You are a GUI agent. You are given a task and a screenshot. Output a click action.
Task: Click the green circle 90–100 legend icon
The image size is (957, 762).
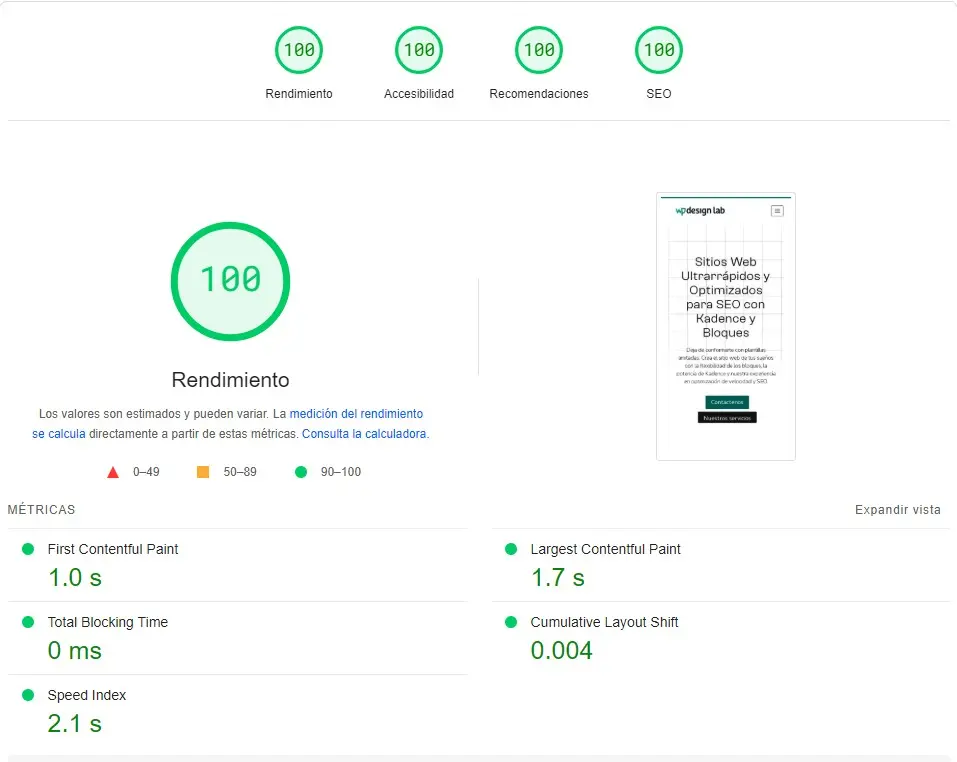click(301, 472)
